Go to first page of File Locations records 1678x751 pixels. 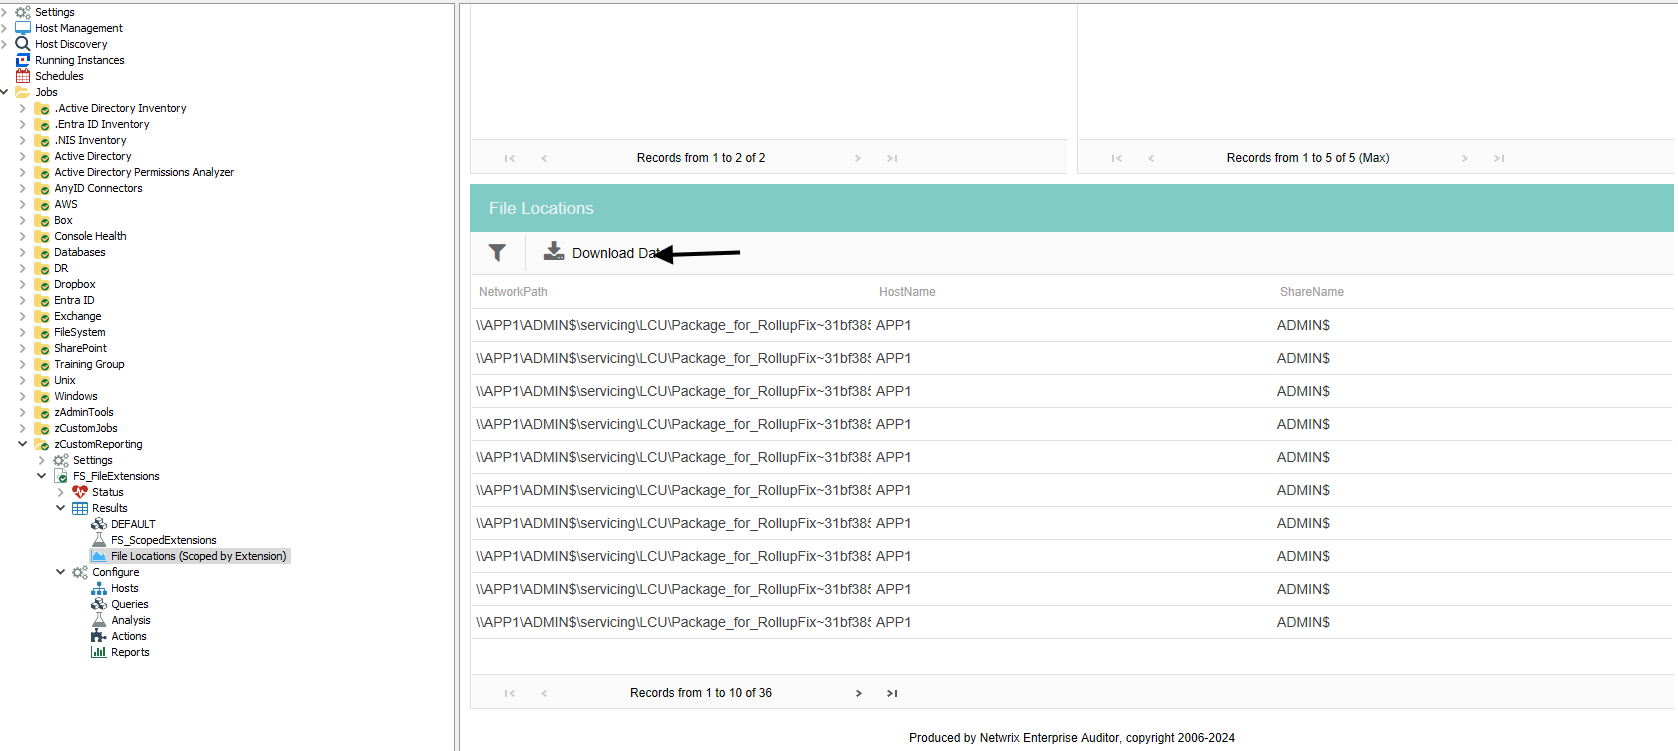tap(510, 693)
